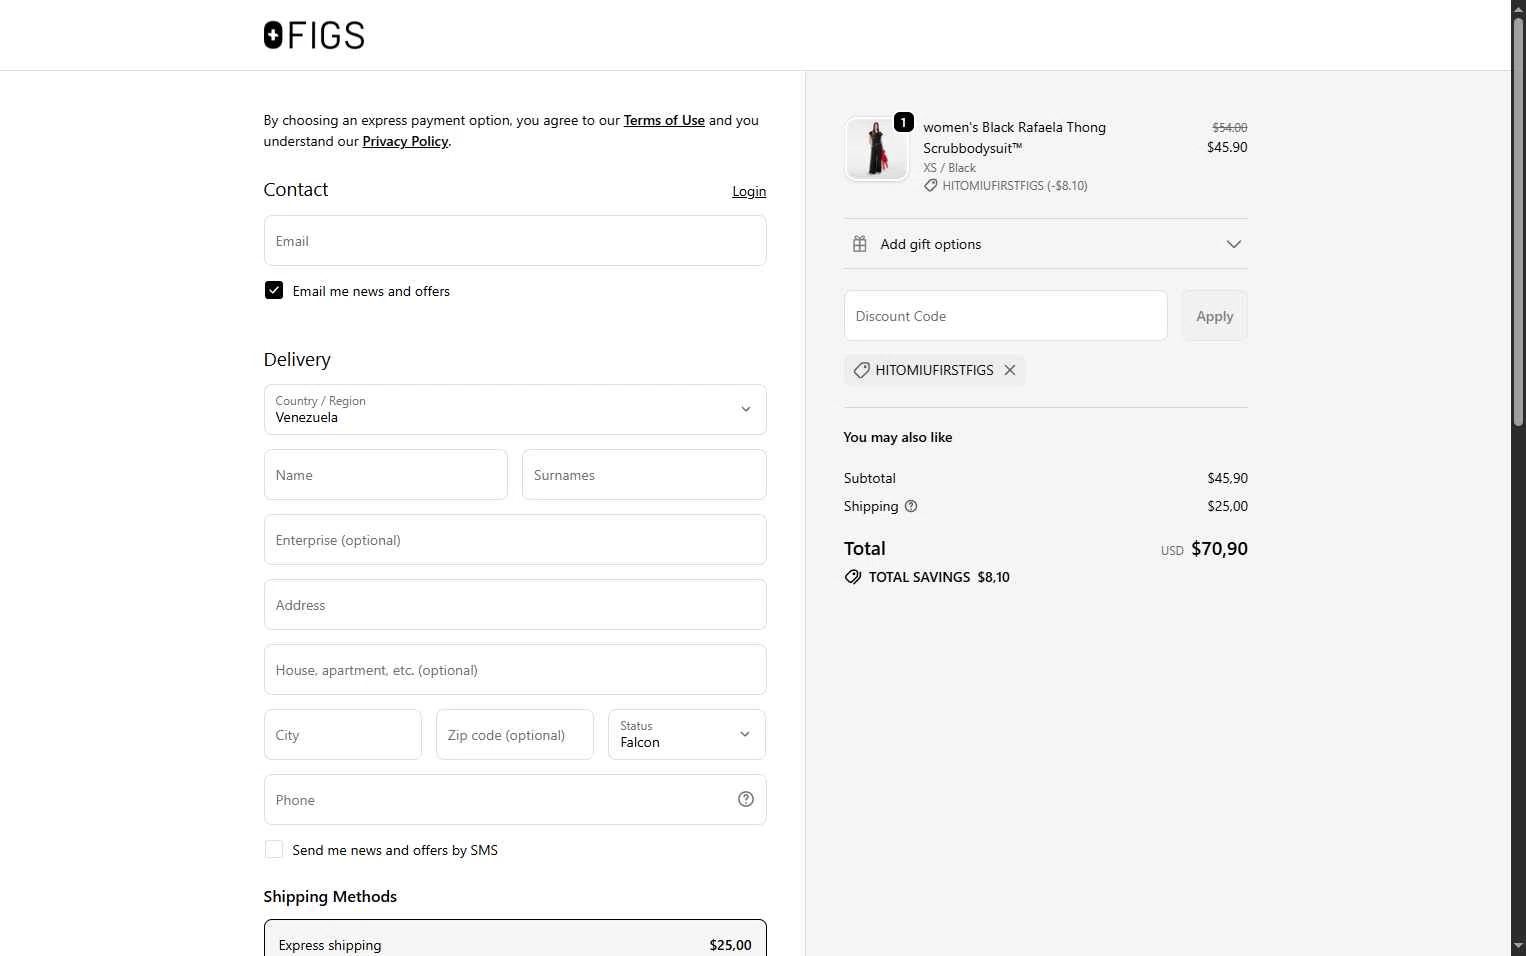Remove the HITOMIUFIRSTFIGS discount code
The height and width of the screenshot is (956, 1526).
[1010, 370]
